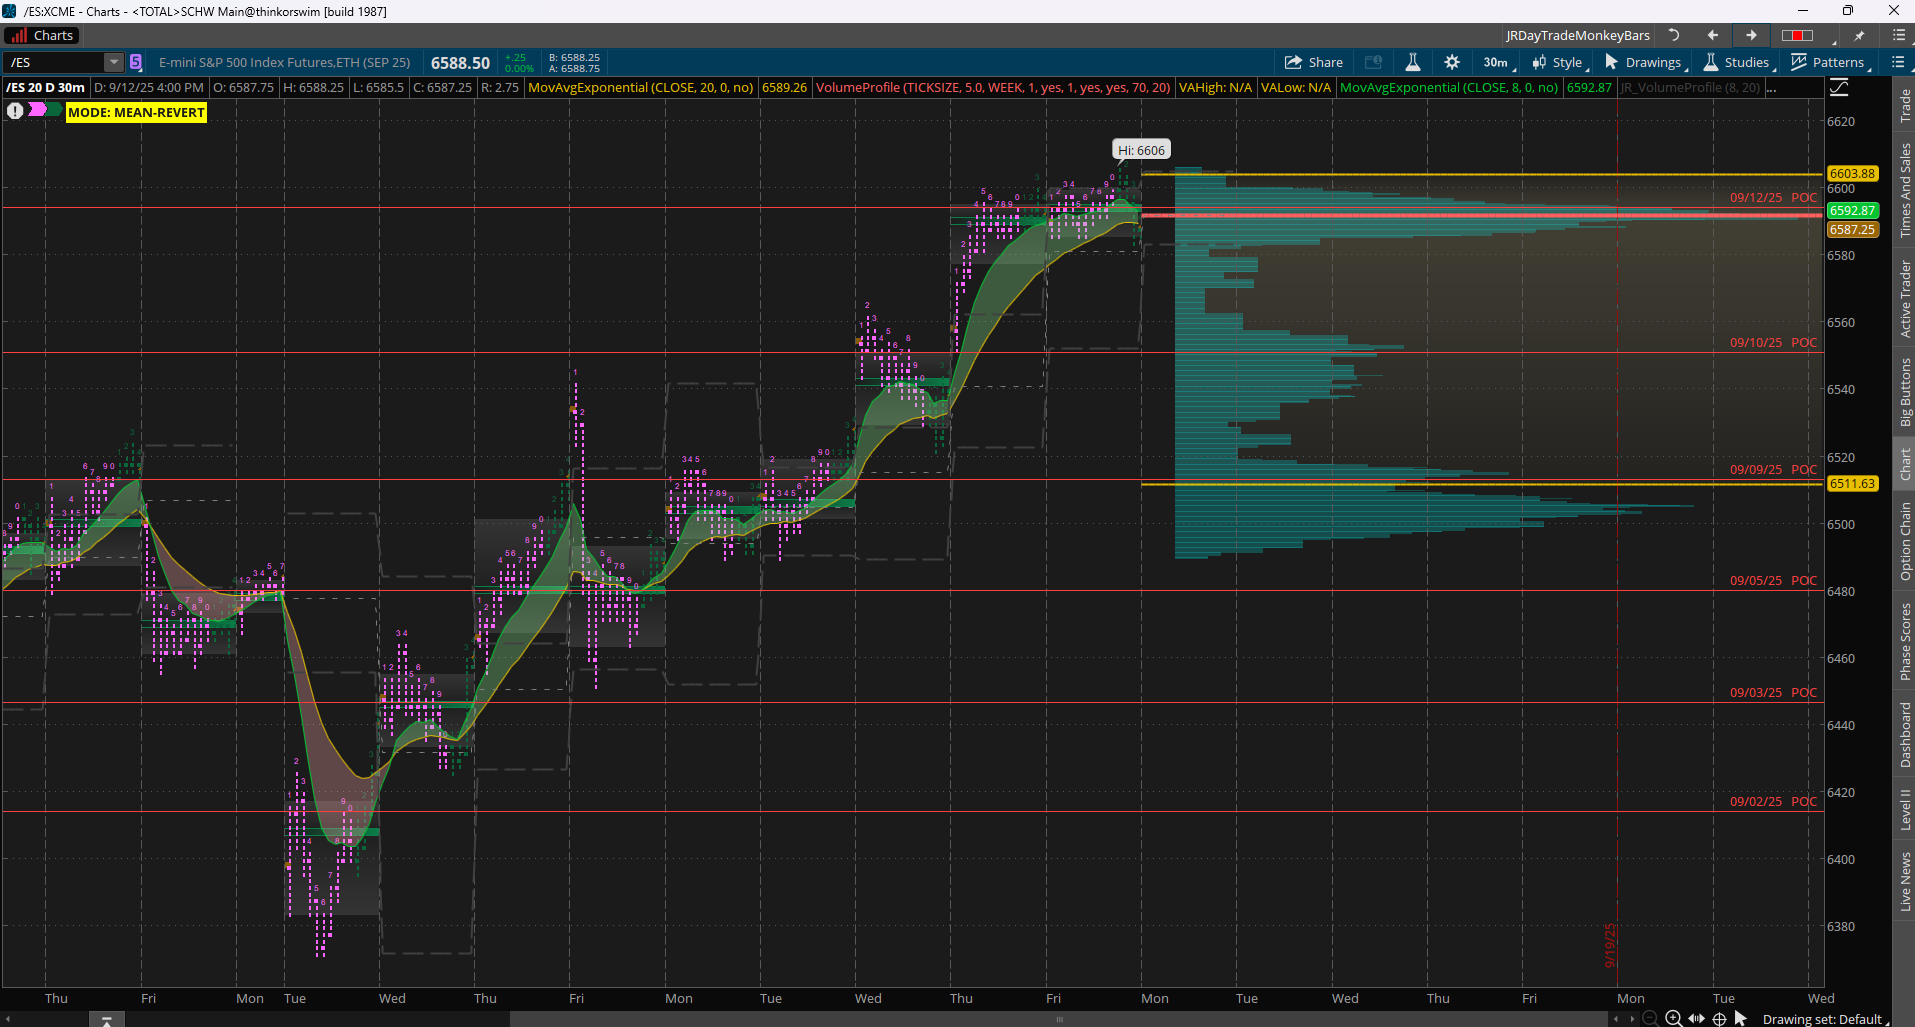Click the 6511.63 yellow price tag
The image size is (1915, 1027).
coord(1852,483)
